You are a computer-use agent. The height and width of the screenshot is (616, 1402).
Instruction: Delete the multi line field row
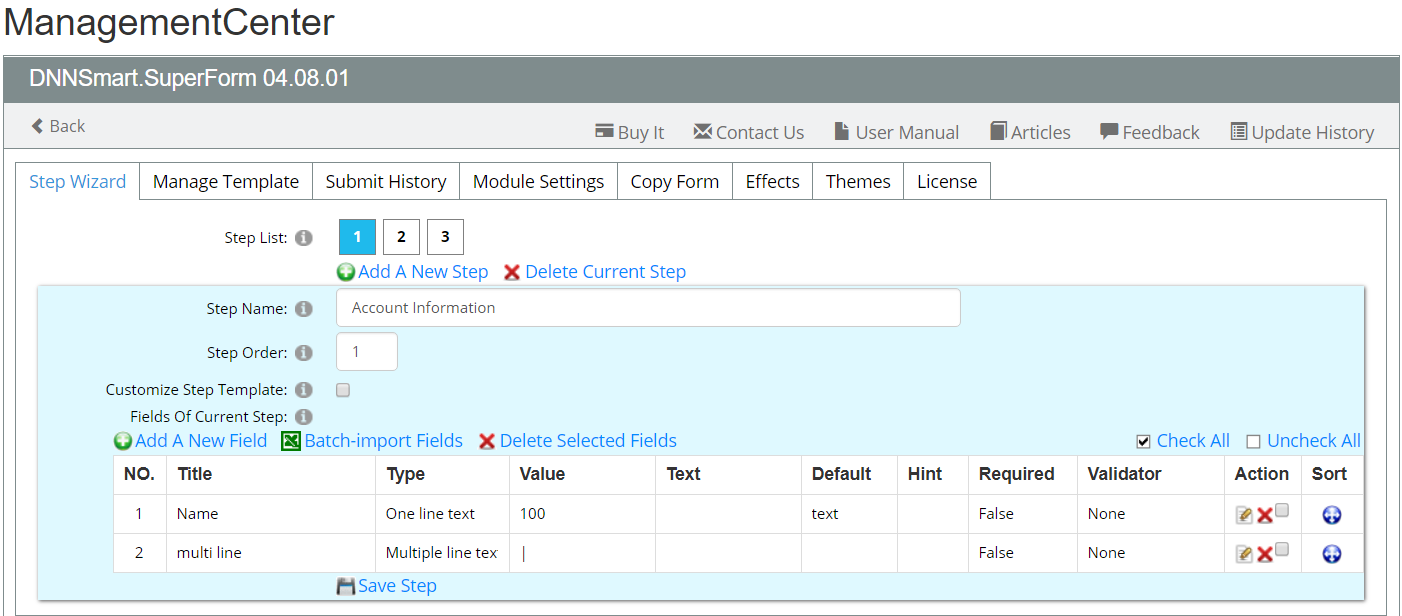[x=1264, y=554]
